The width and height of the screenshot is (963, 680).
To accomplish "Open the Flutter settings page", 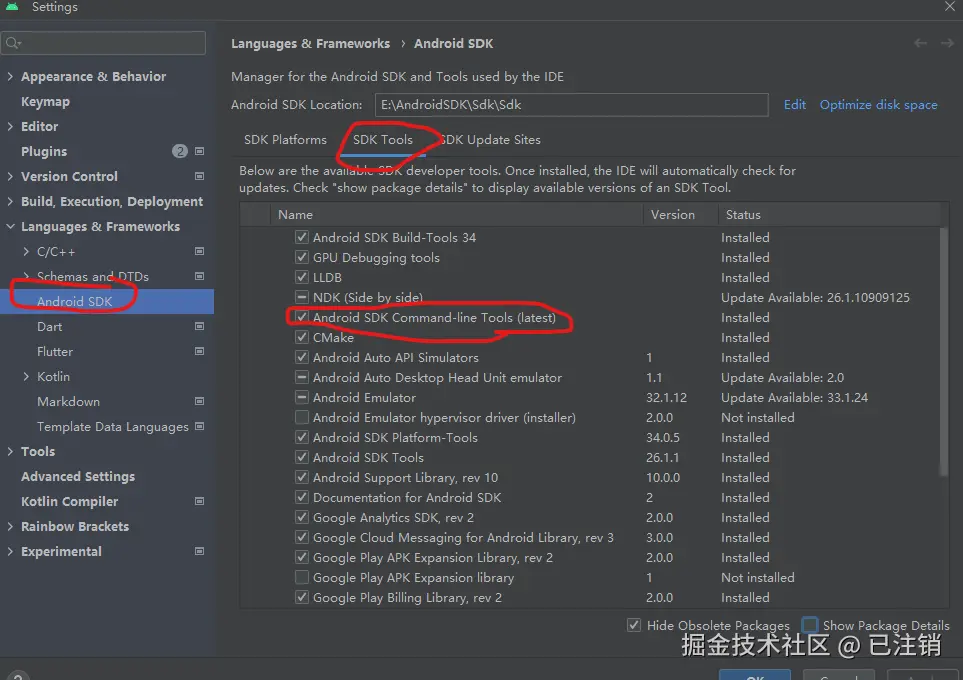I will (x=55, y=351).
